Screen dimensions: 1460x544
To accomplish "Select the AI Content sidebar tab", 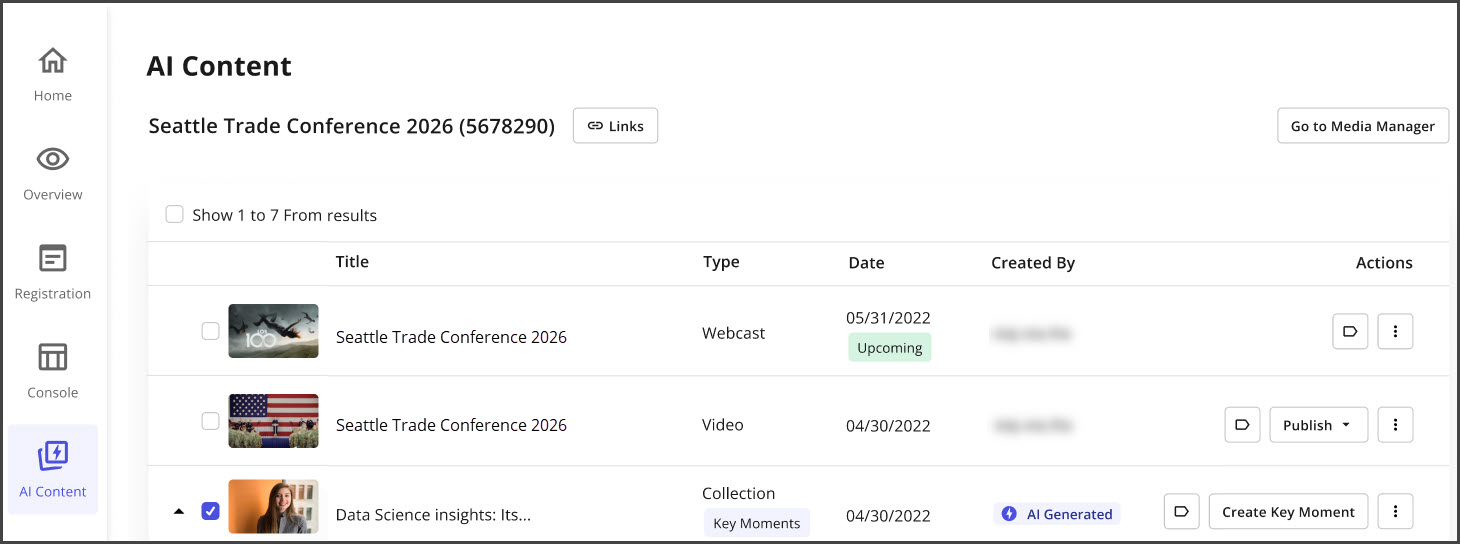I will [52, 469].
